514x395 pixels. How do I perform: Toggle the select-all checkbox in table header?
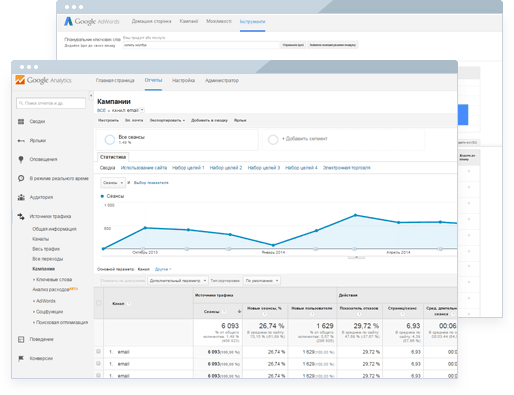[x=99, y=303]
